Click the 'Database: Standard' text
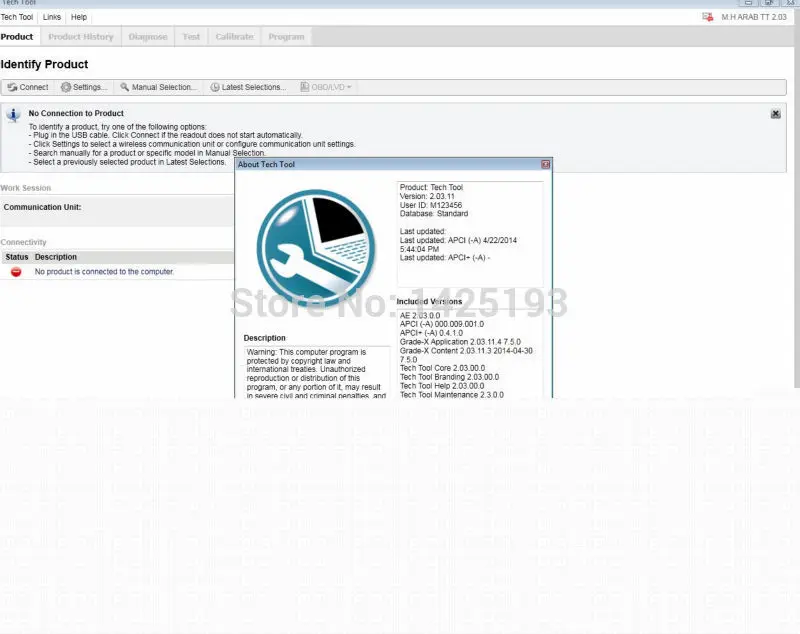 [434, 214]
